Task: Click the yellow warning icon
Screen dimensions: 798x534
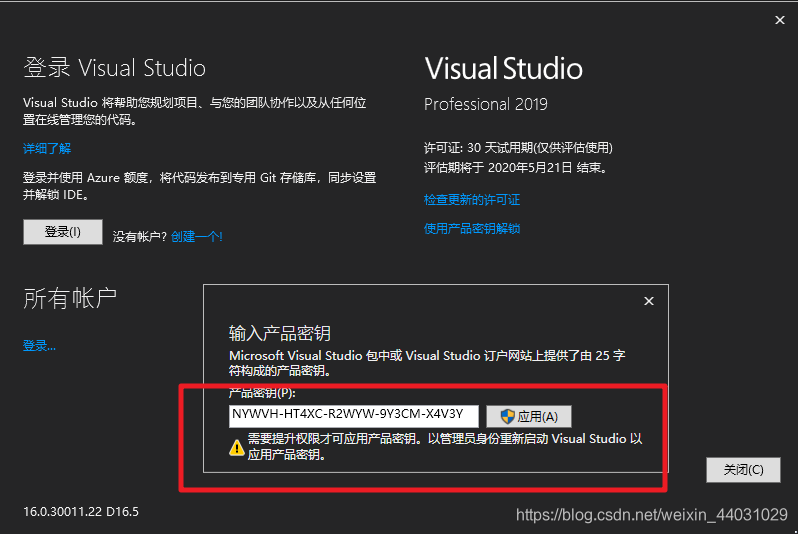Action: (237, 447)
